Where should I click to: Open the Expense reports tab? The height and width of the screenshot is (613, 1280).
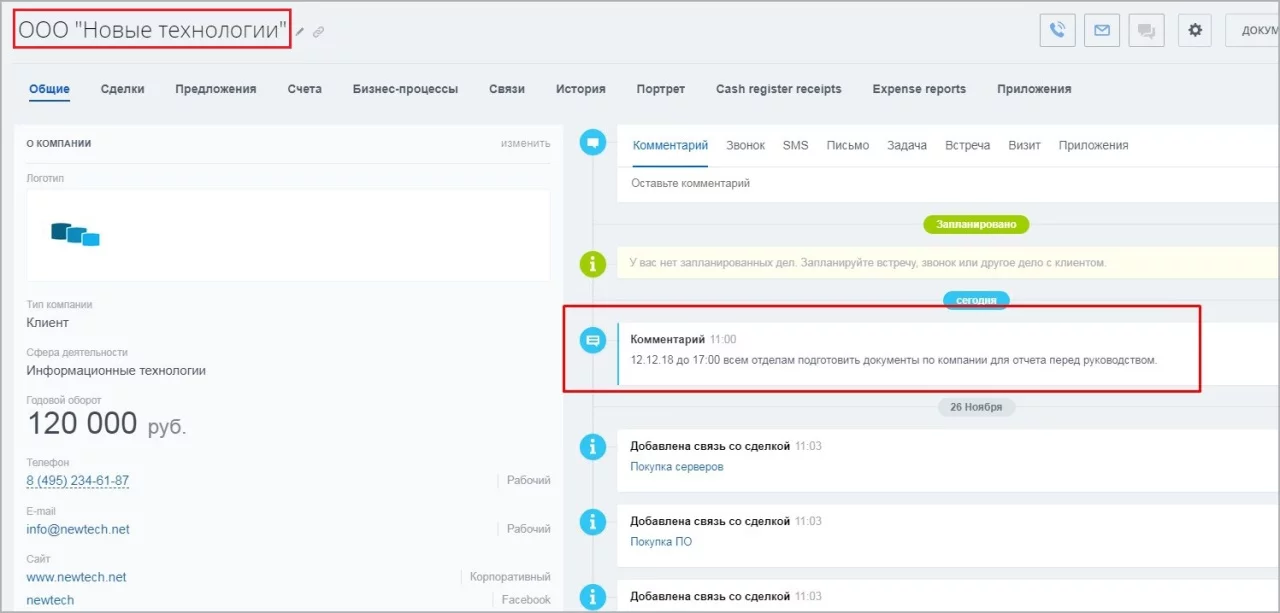[x=919, y=89]
